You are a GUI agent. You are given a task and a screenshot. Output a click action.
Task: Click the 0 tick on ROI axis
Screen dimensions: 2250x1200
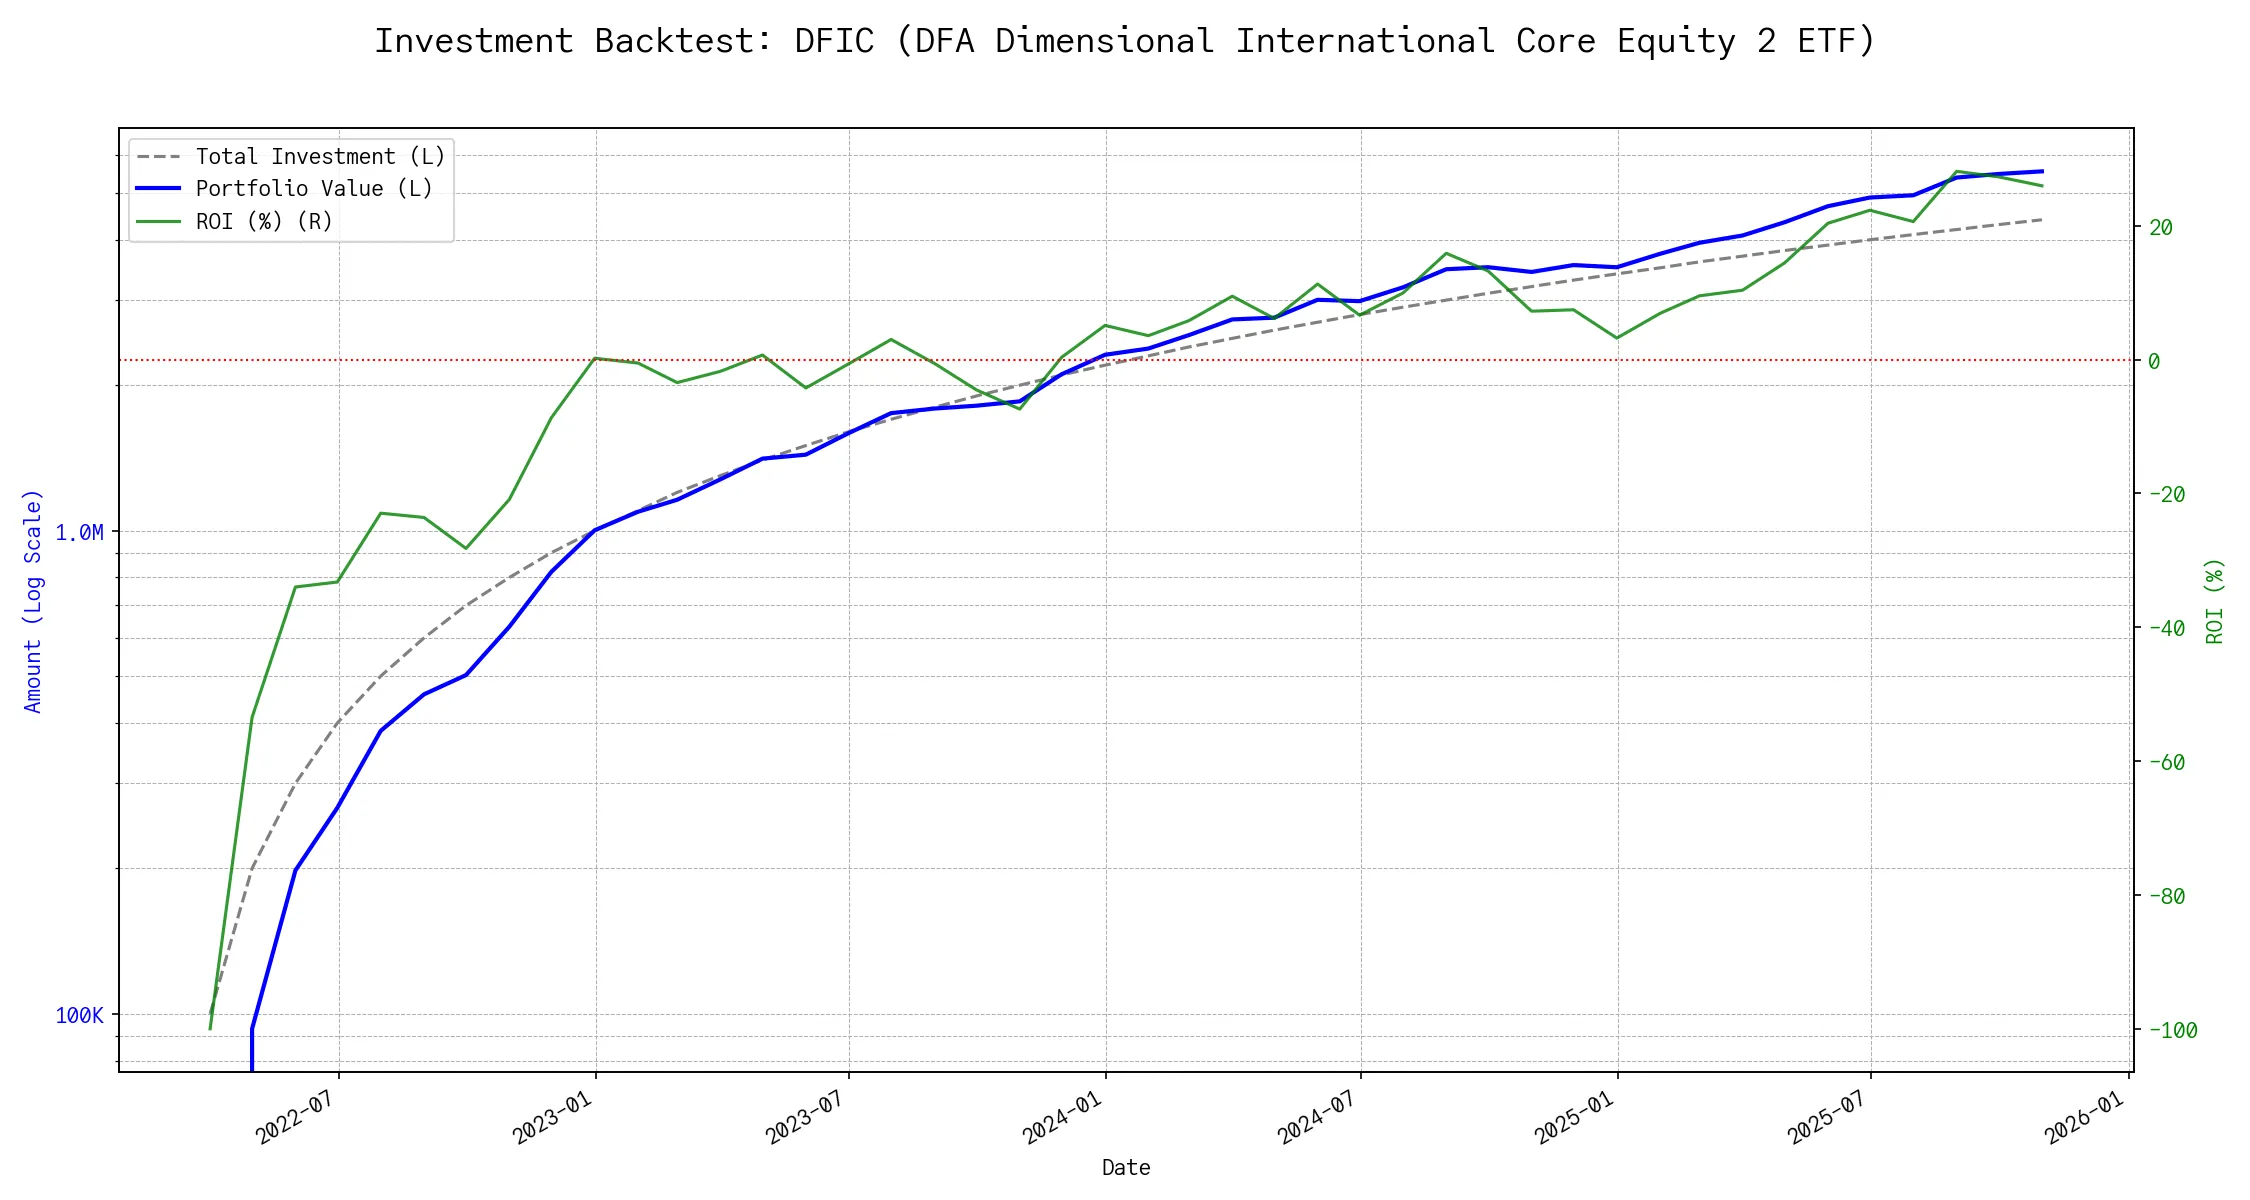click(x=2154, y=361)
